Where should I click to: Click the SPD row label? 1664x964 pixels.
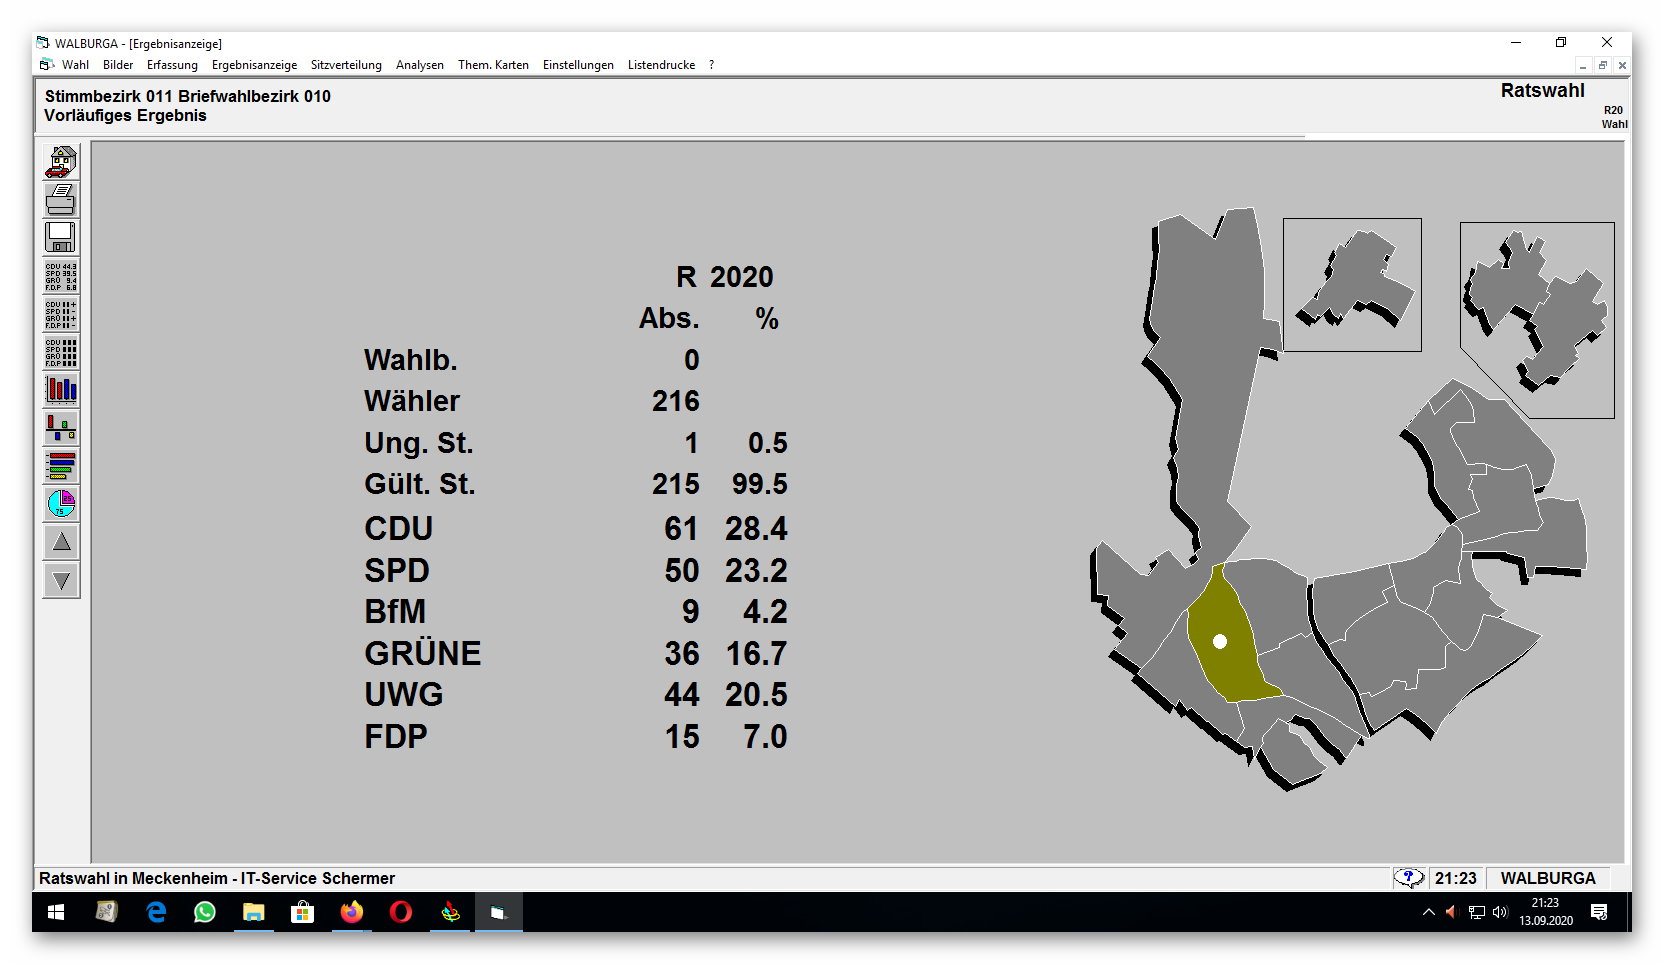coord(396,571)
